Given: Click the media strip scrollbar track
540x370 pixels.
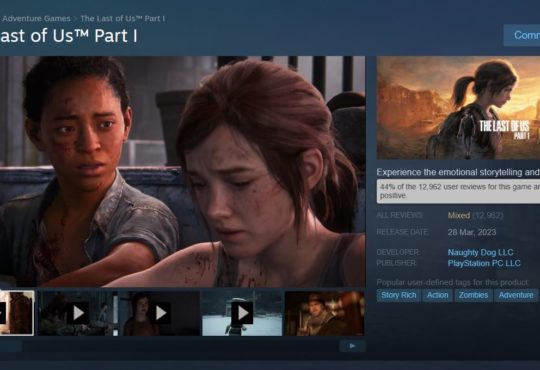Looking at the screenshot, I should (181, 346).
